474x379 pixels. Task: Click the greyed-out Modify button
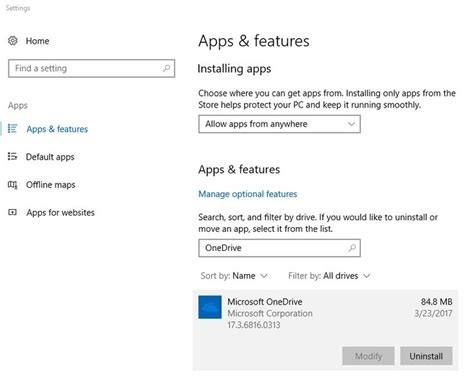tap(368, 356)
